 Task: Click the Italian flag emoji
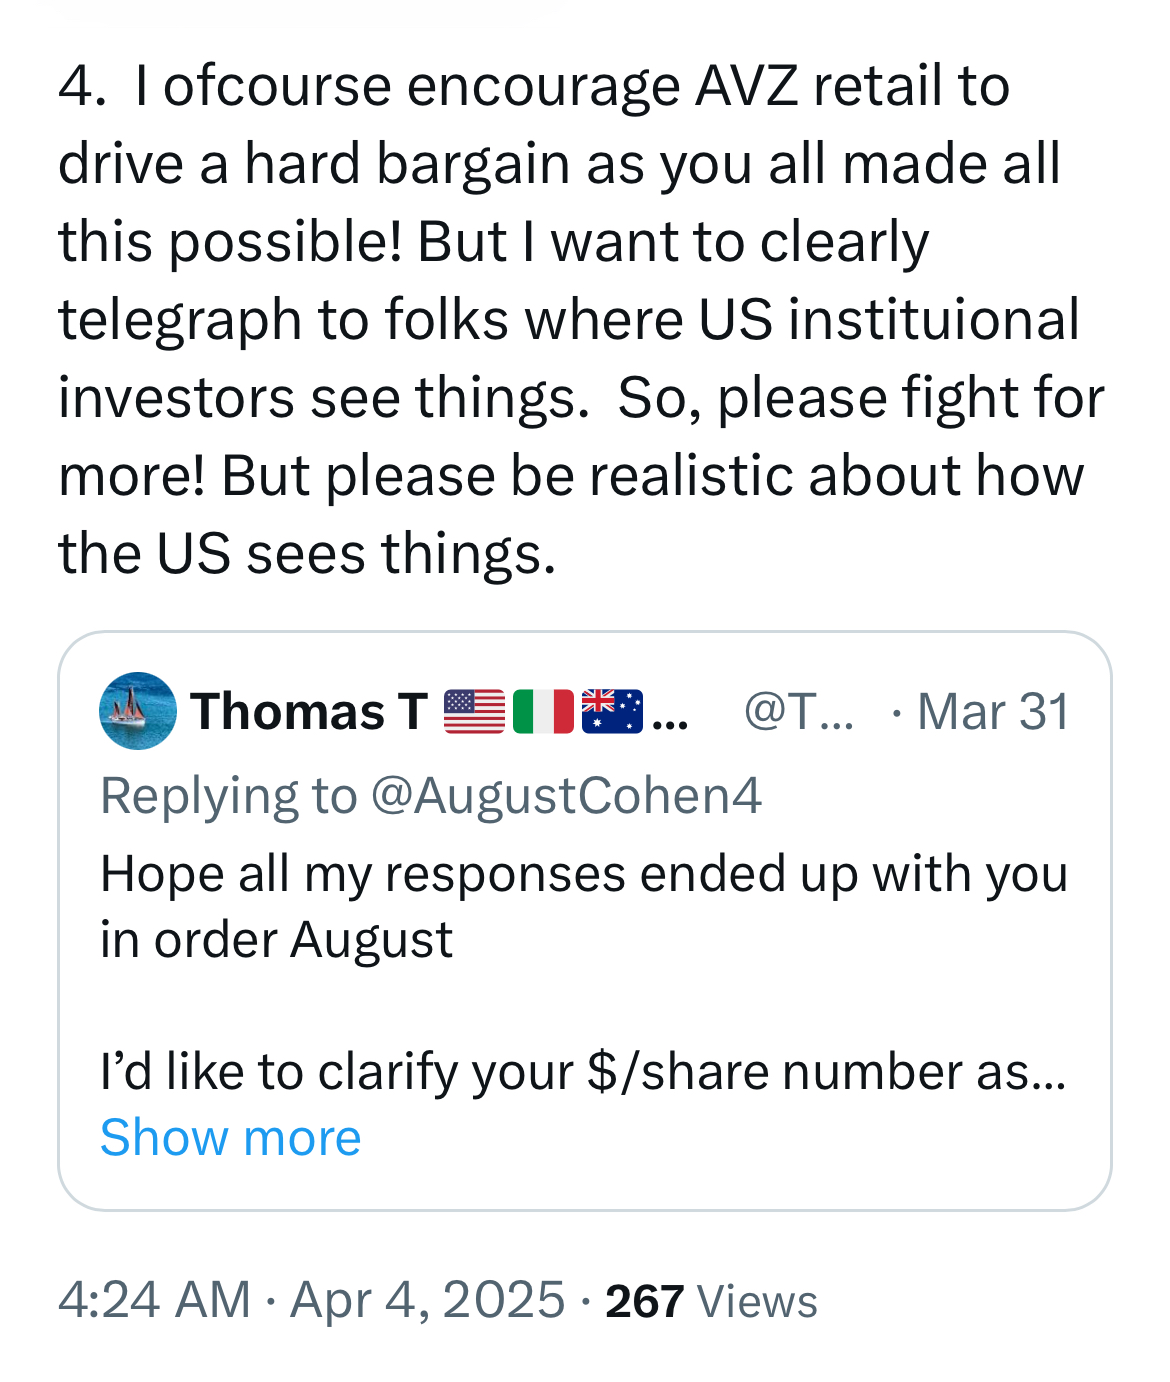[543, 711]
